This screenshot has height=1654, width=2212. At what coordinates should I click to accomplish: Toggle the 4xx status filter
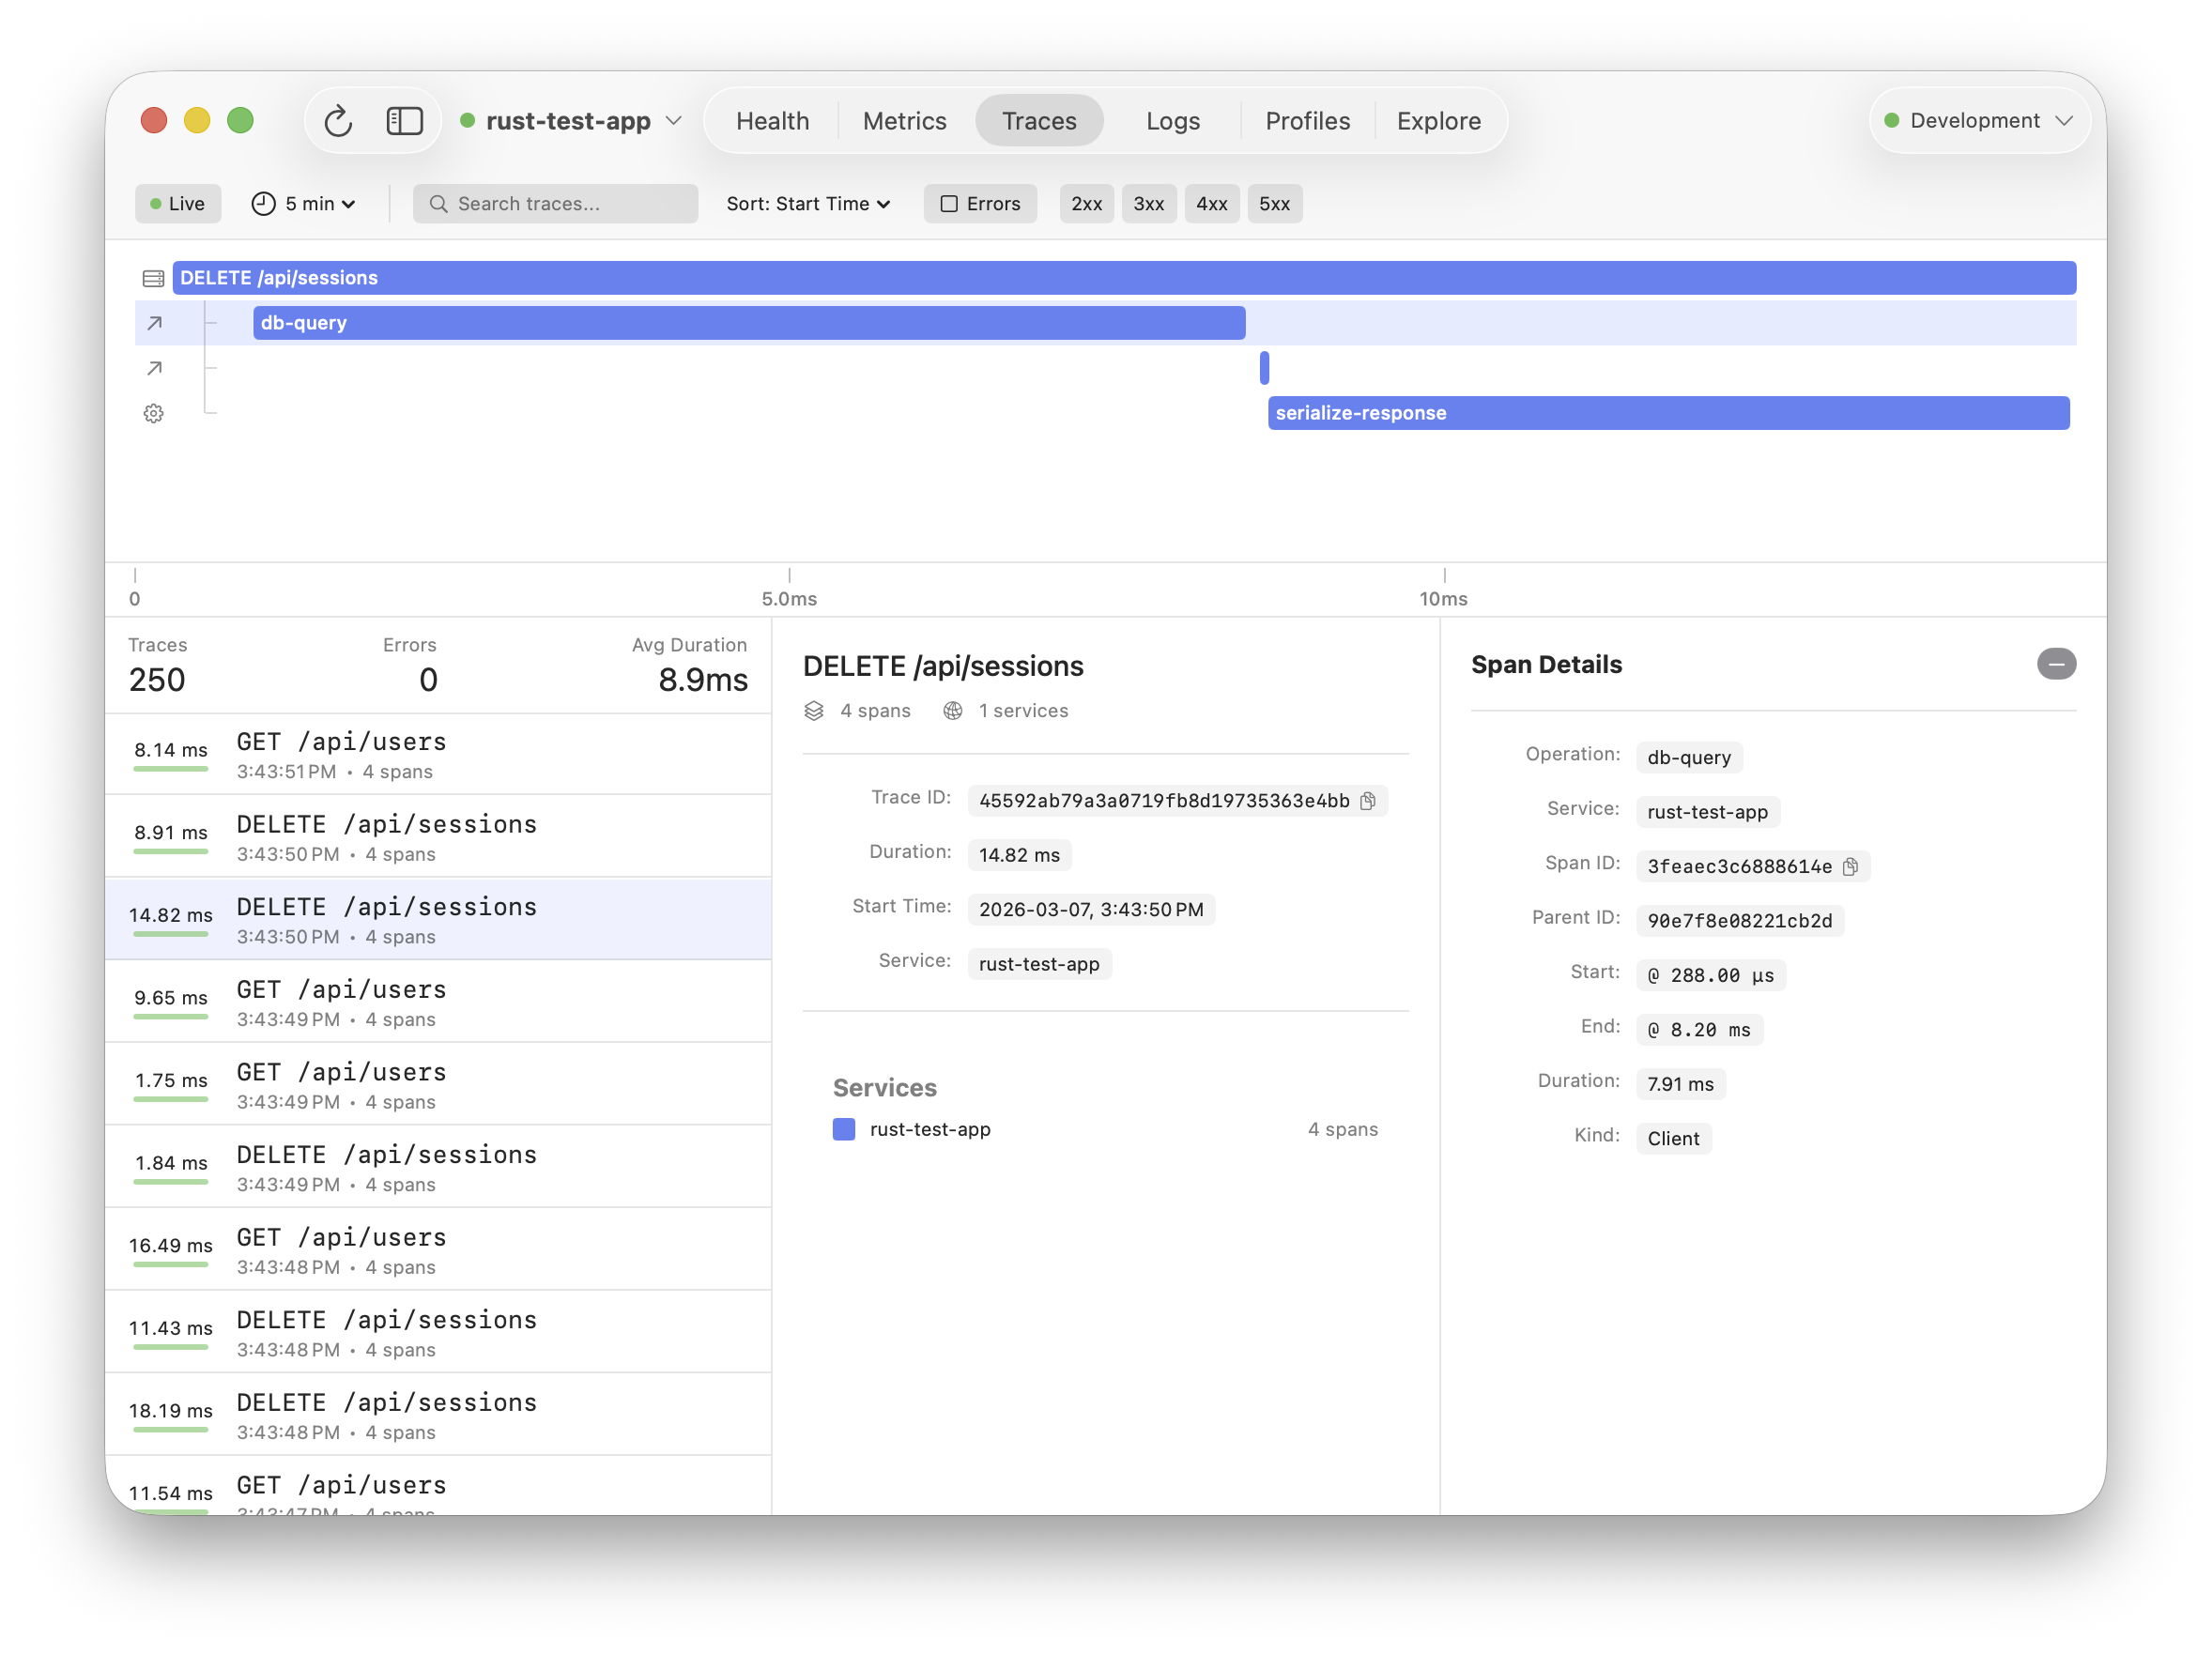1211,204
